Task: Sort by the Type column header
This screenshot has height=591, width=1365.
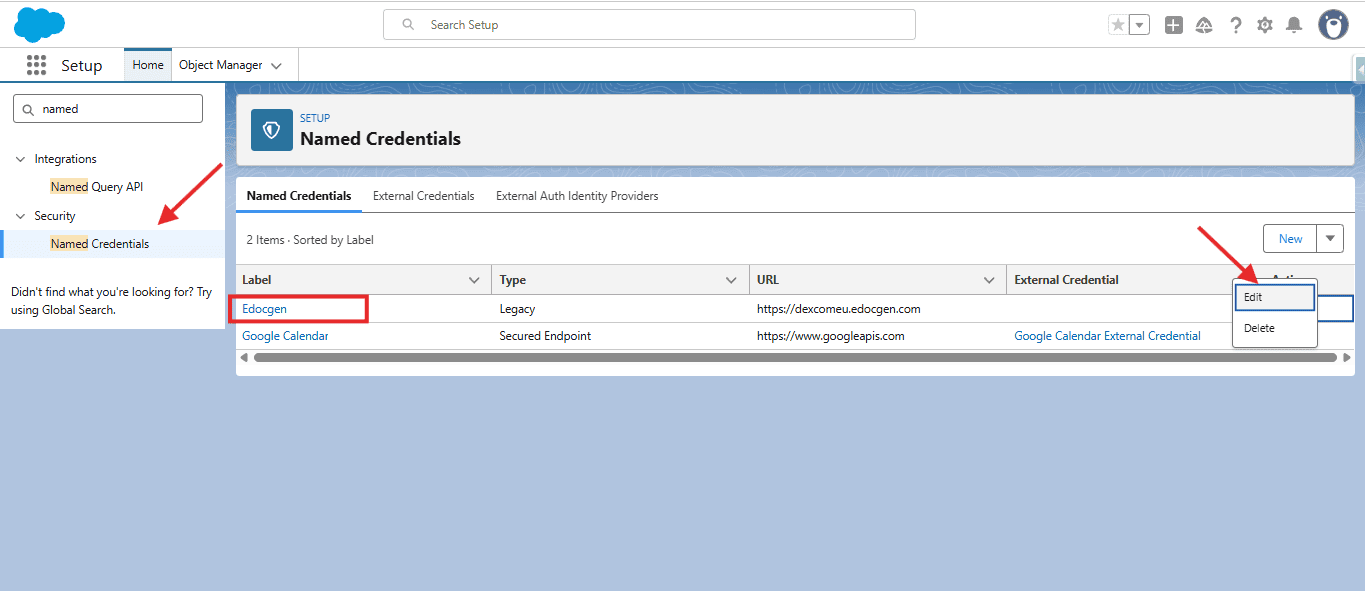Action: tap(513, 280)
